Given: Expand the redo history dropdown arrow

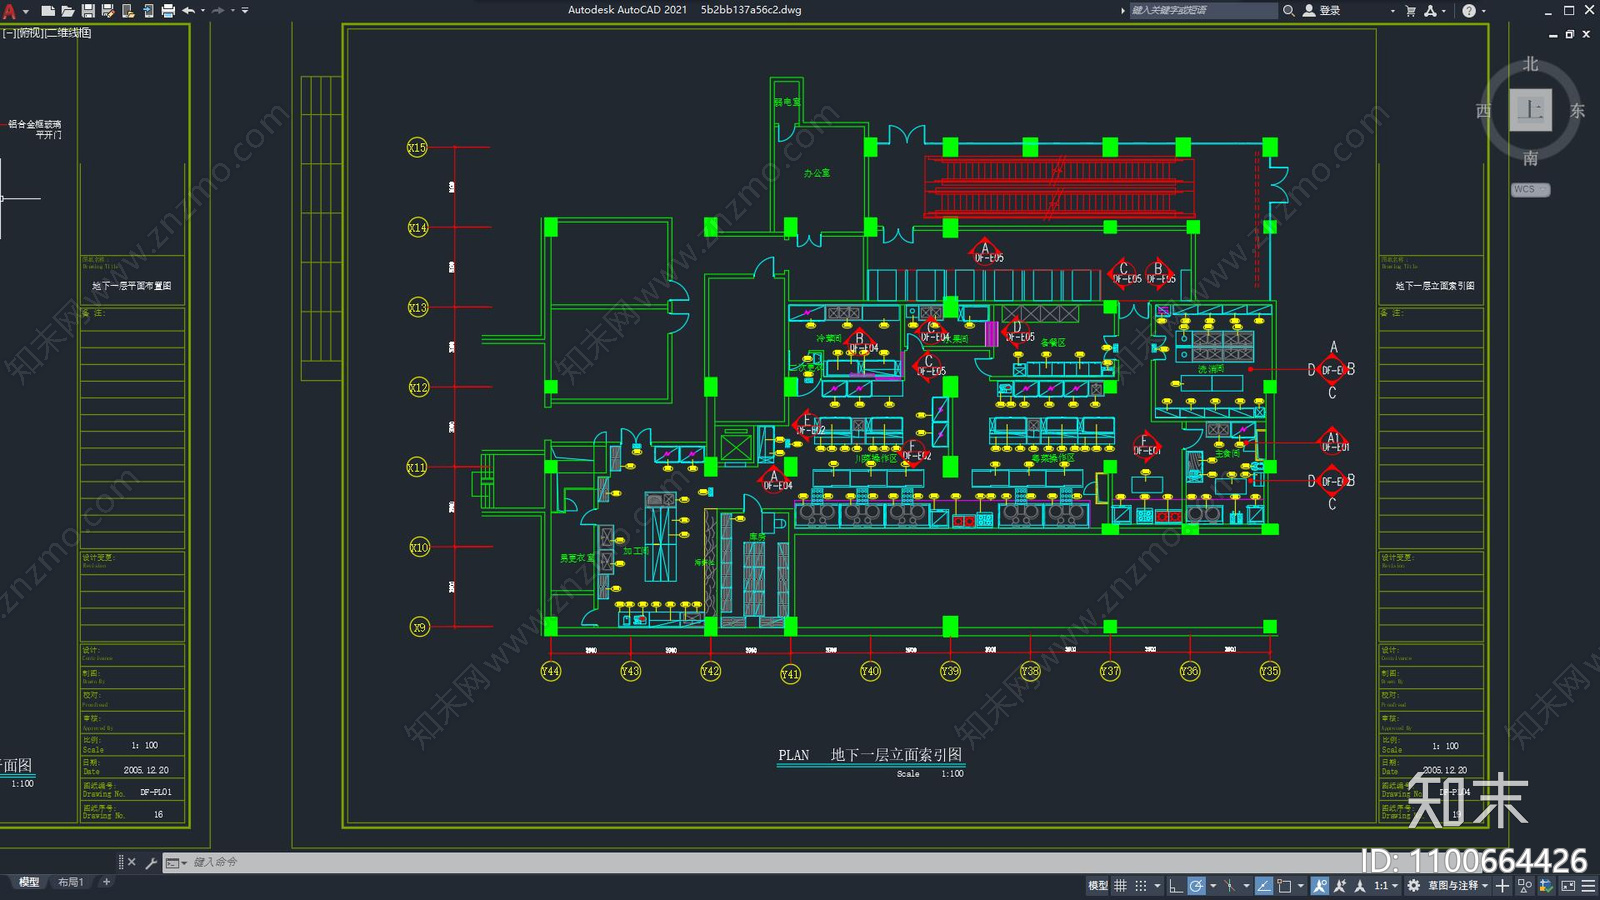Looking at the screenshot, I should click(x=233, y=11).
